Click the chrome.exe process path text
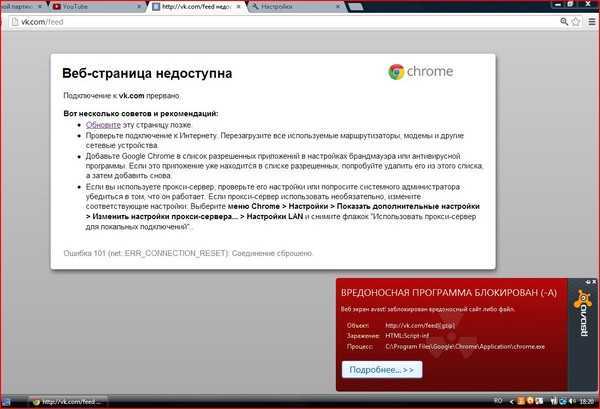The image size is (600, 409). click(x=465, y=347)
